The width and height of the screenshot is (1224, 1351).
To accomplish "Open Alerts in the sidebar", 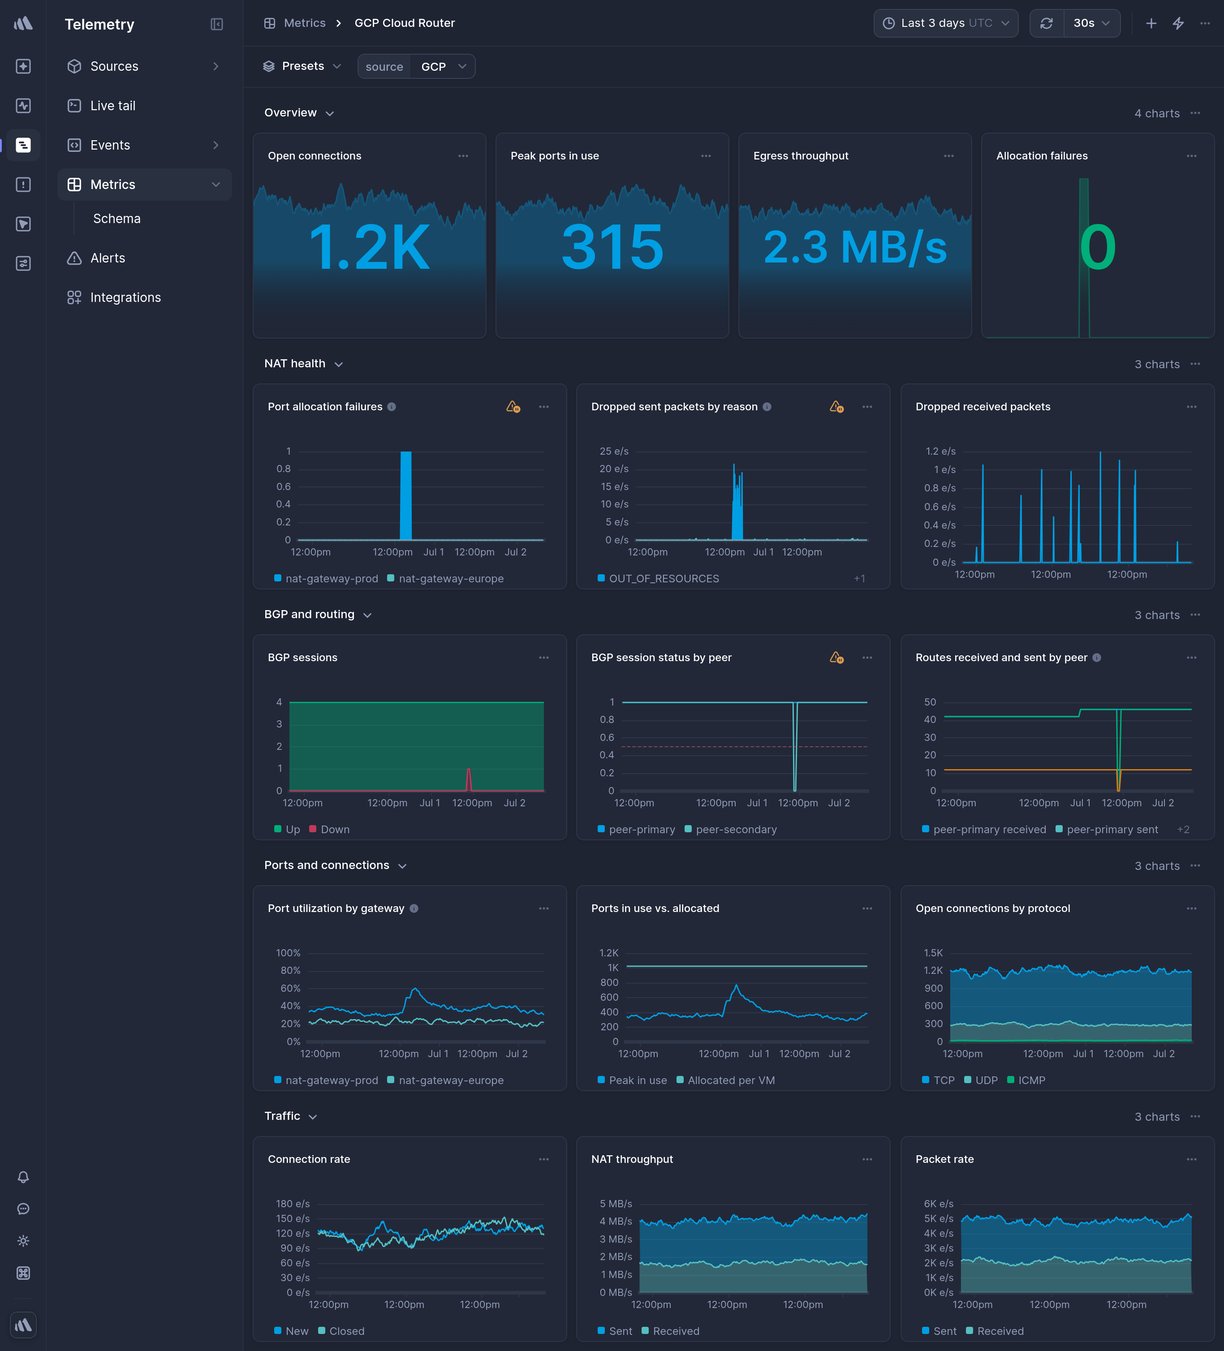I will 144,258.
